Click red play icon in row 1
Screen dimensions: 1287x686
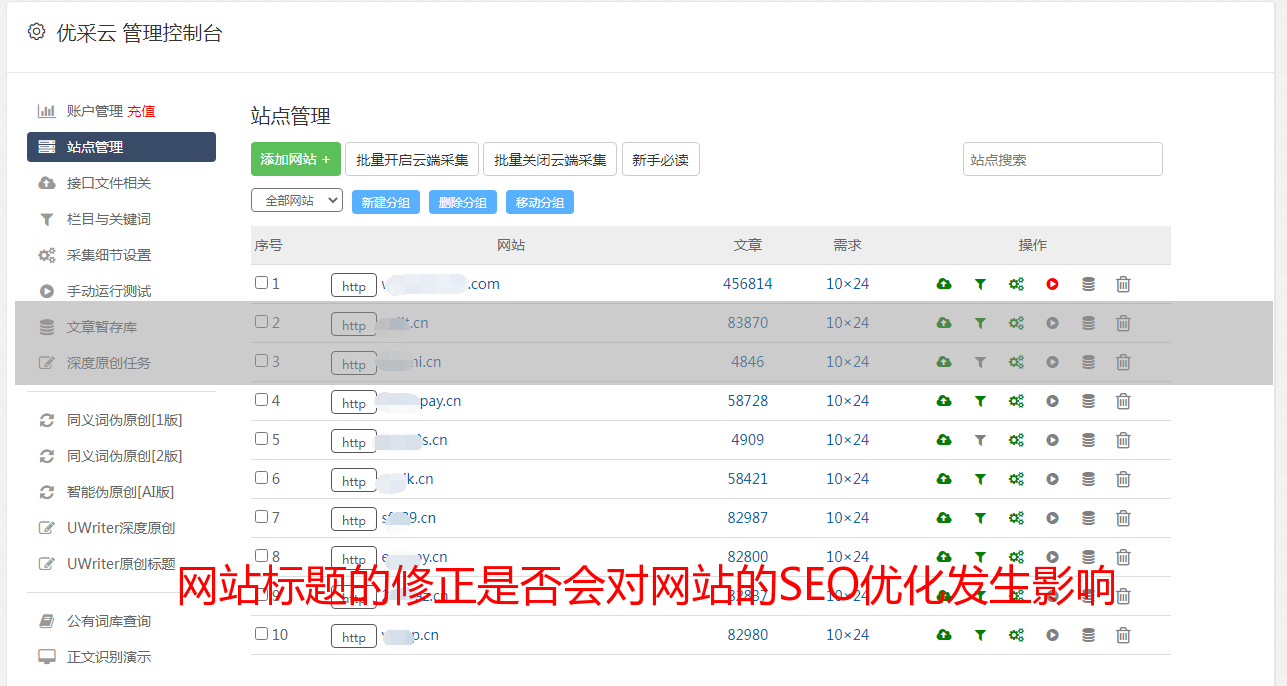point(1052,284)
